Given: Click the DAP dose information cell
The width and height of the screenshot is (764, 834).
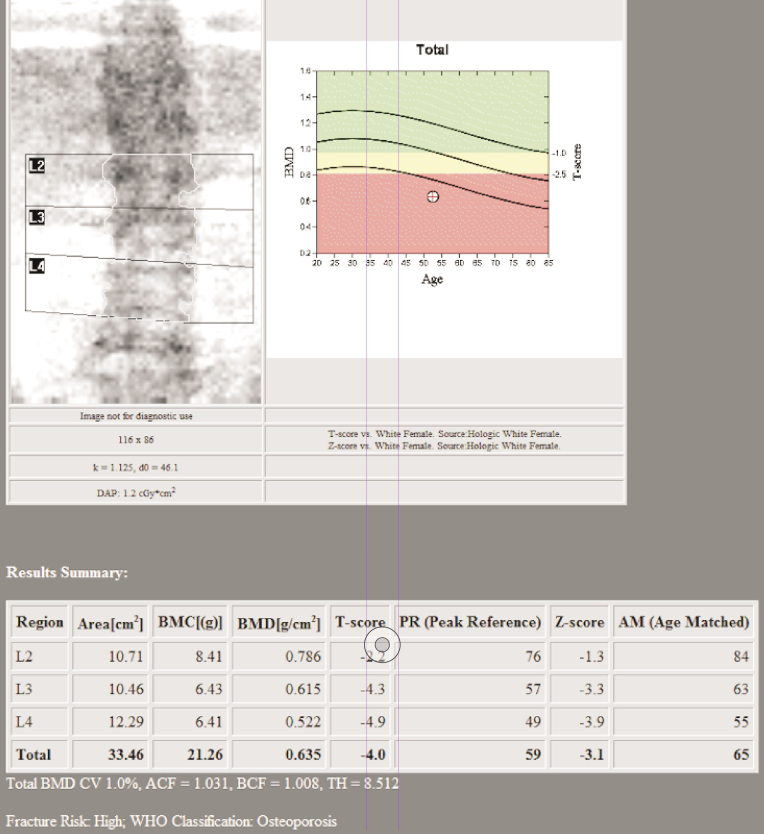Looking at the screenshot, I should tap(136, 491).
